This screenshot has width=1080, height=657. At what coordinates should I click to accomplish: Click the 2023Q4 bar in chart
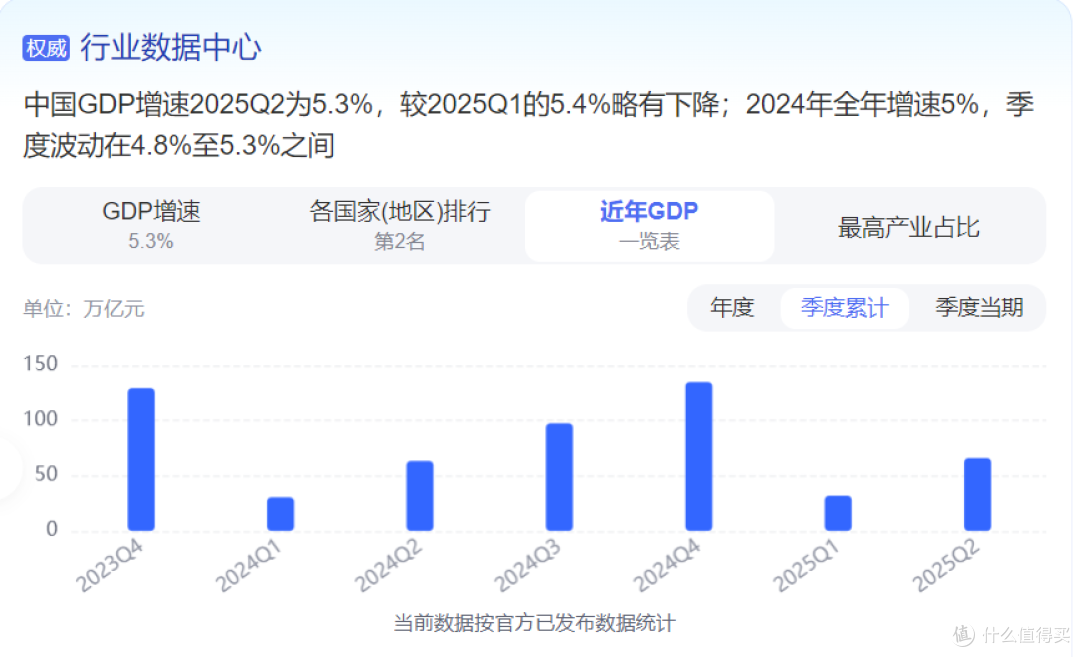point(141,459)
